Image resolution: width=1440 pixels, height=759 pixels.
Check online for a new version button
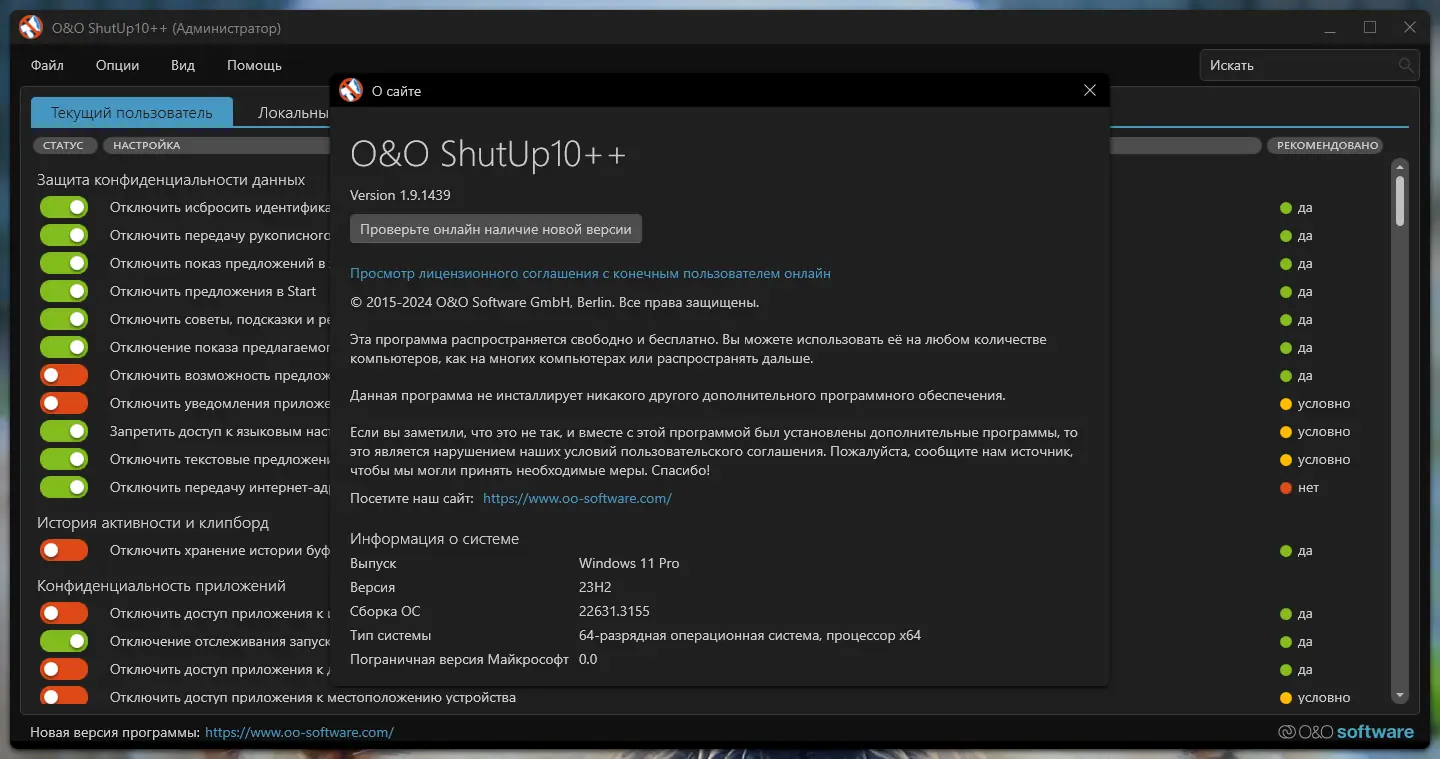(x=496, y=229)
